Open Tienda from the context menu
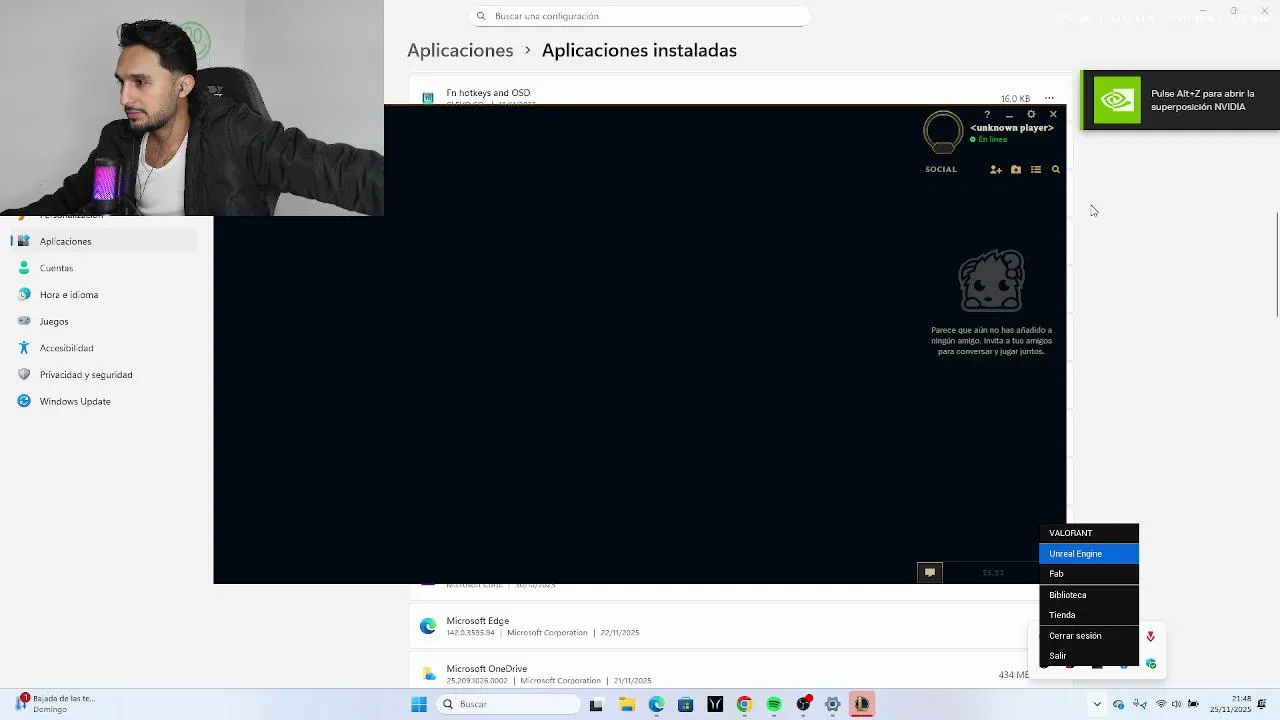The height and width of the screenshot is (720, 1280). point(1089,615)
